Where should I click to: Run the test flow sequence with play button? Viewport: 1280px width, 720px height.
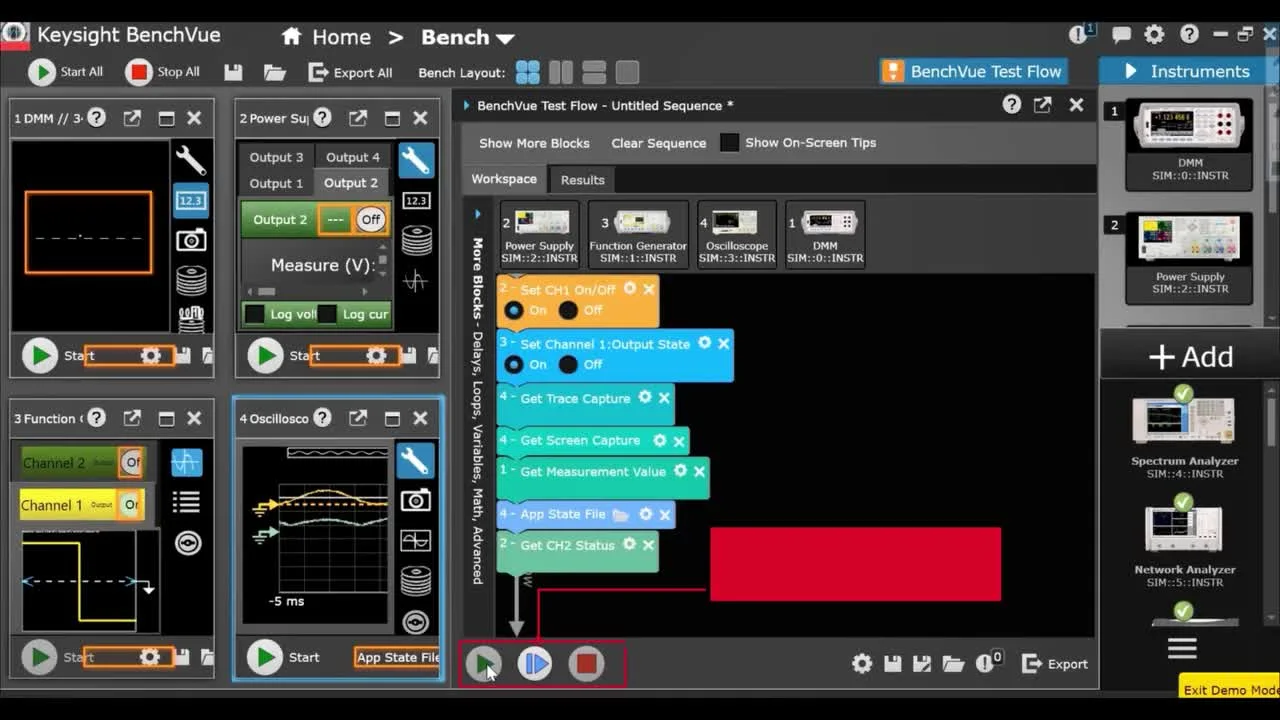[x=484, y=663]
